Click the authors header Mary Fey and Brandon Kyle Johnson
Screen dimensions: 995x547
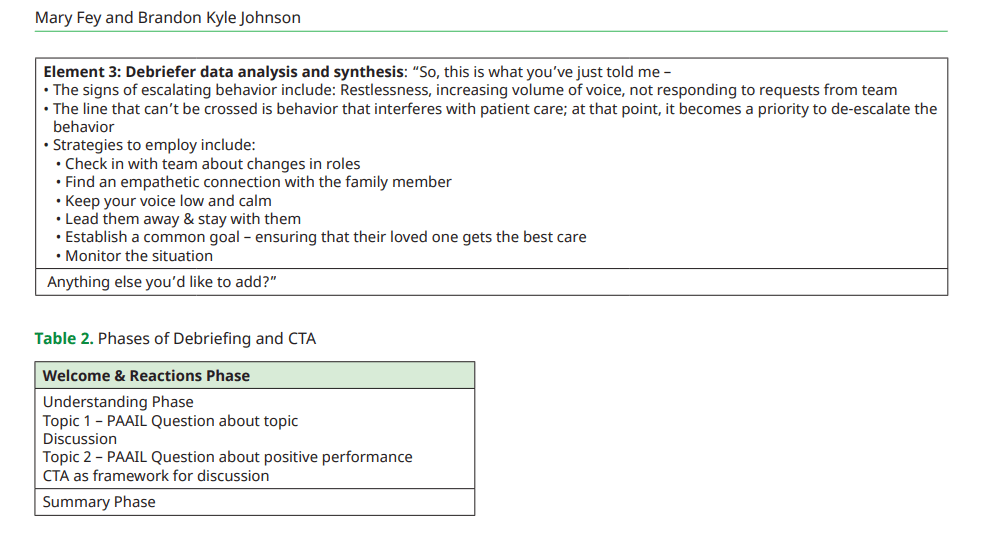coord(167,18)
